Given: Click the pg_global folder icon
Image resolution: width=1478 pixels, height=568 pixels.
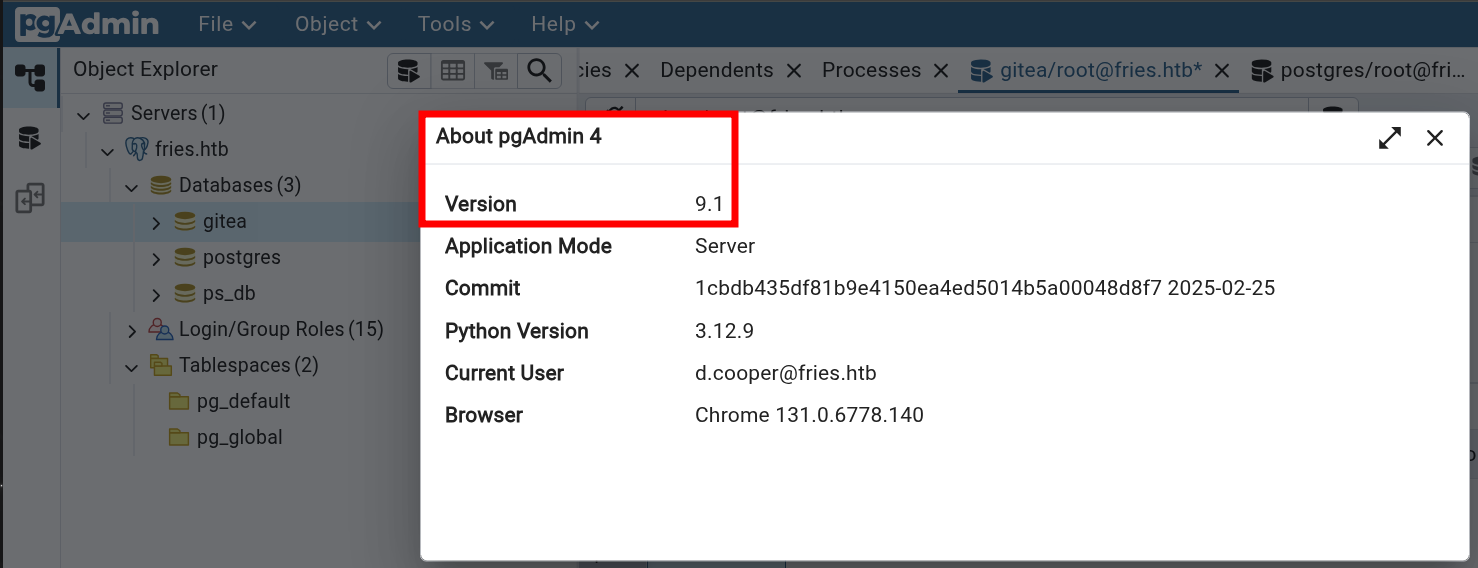Looking at the screenshot, I should point(179,437).
